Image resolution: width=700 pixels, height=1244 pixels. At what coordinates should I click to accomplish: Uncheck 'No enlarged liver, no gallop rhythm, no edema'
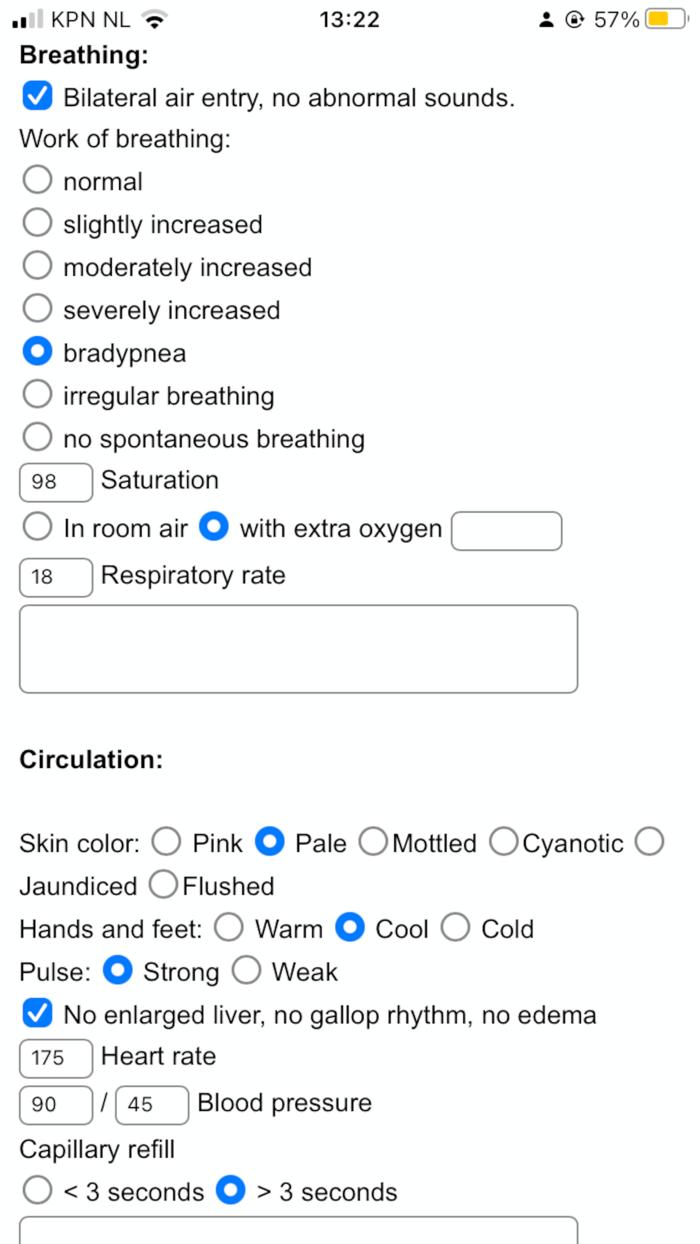[37, 1013]
